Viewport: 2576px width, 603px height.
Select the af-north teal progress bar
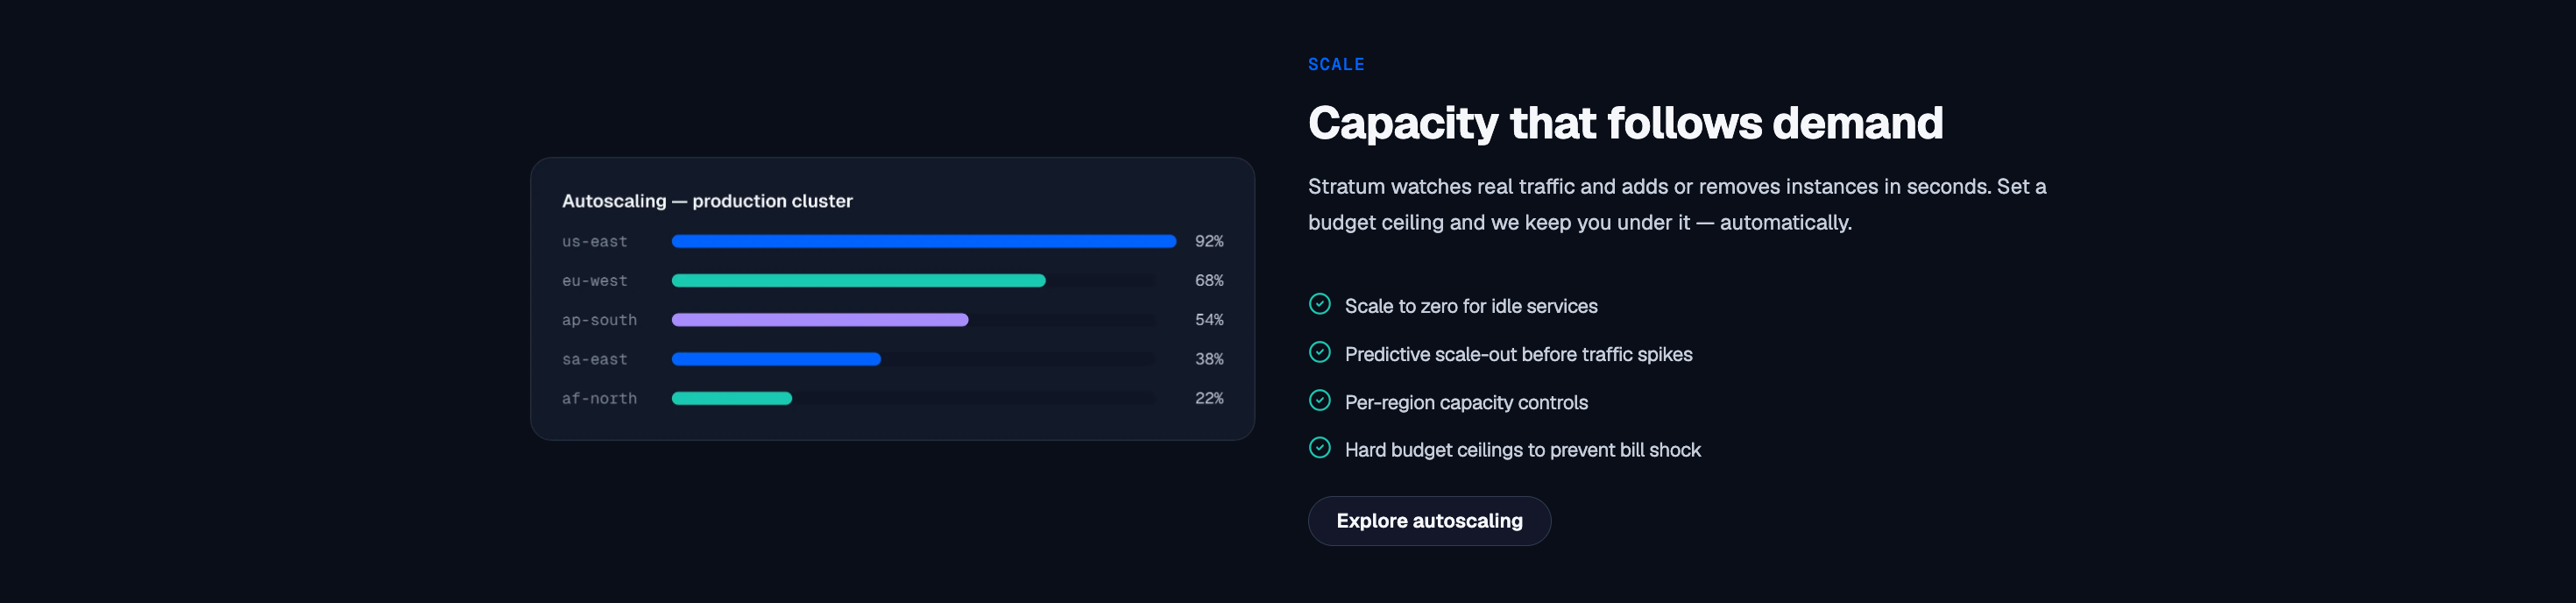pos(732,398)
